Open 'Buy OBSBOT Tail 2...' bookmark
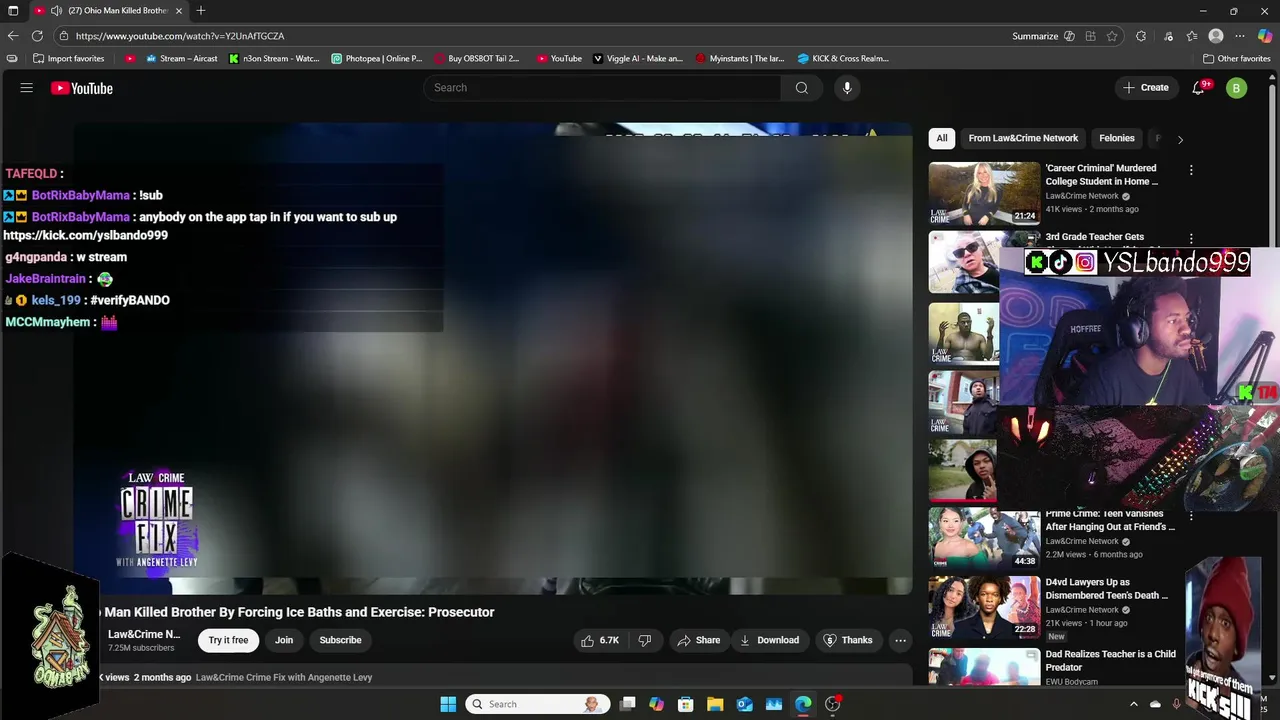 pos(477,59)
